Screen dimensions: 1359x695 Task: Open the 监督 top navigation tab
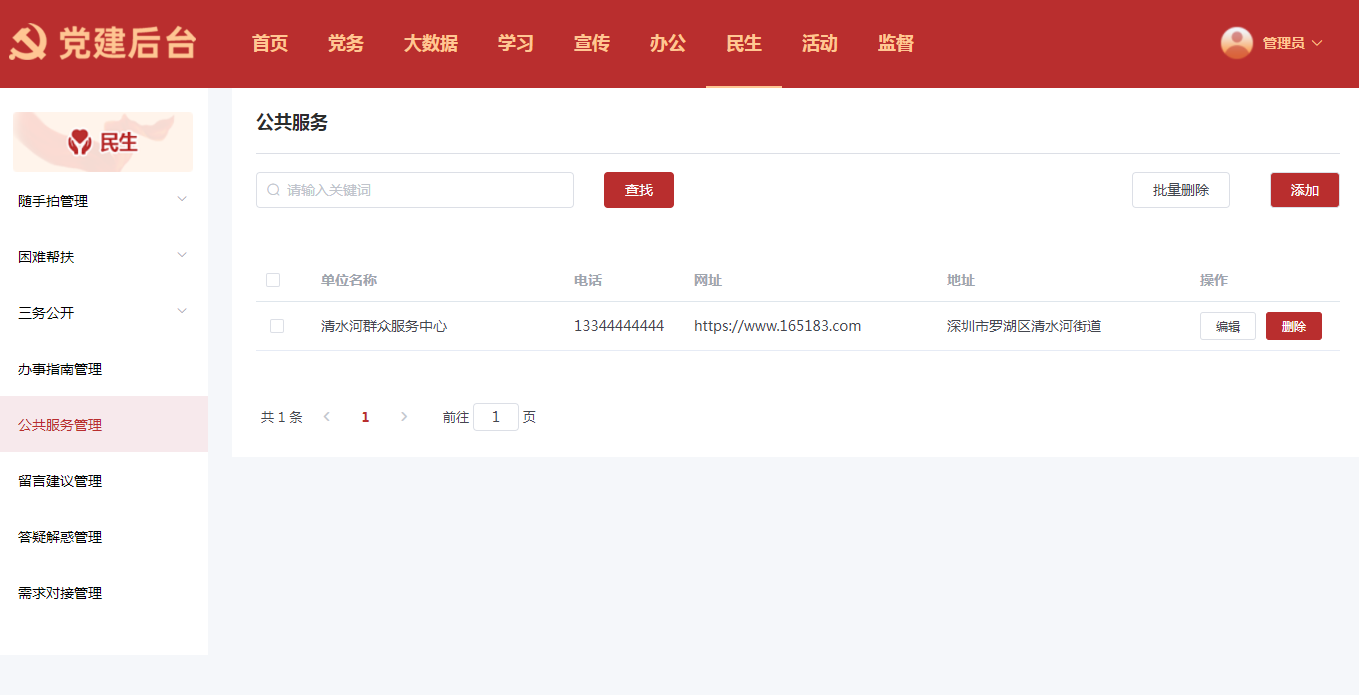tap(895, 44)
